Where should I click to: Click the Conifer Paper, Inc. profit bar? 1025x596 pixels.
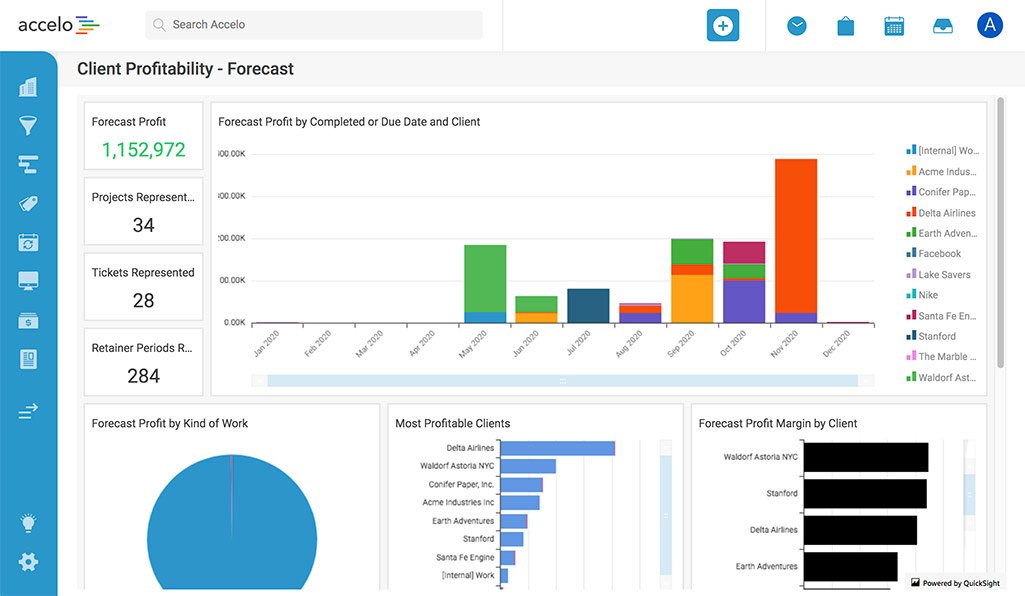522,484
